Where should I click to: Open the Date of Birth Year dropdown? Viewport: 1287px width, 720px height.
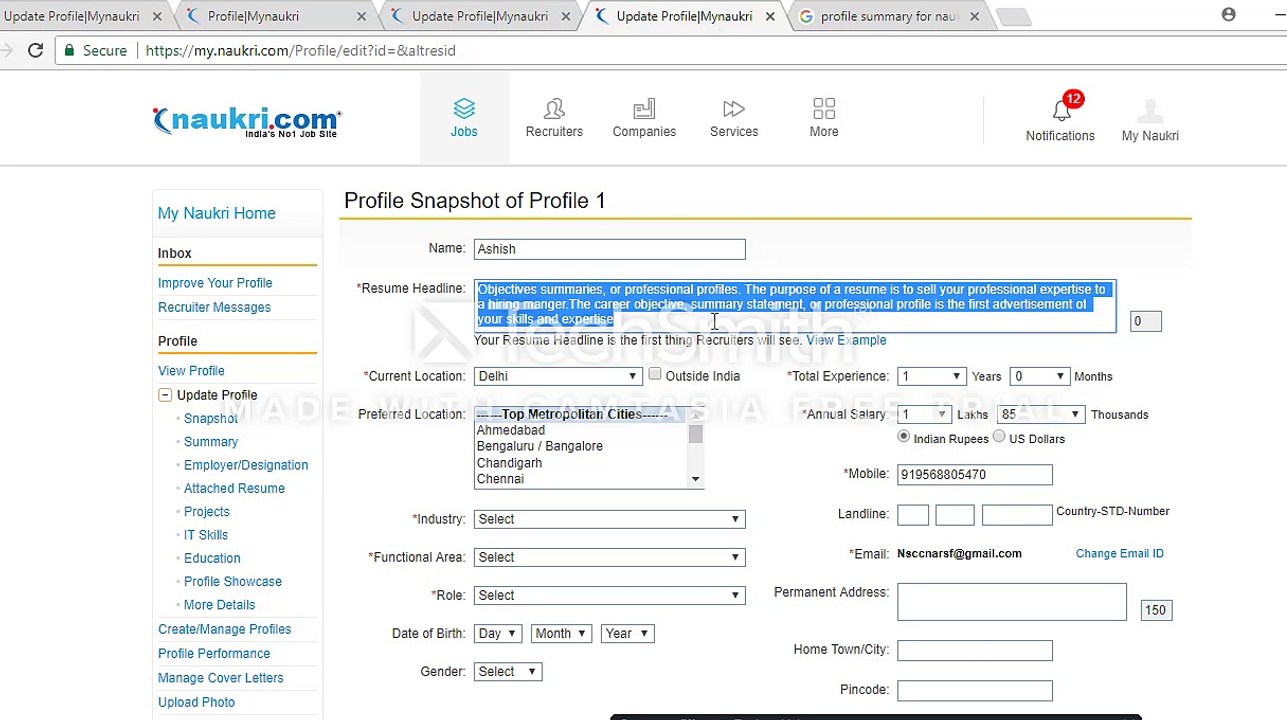point(627,633)
